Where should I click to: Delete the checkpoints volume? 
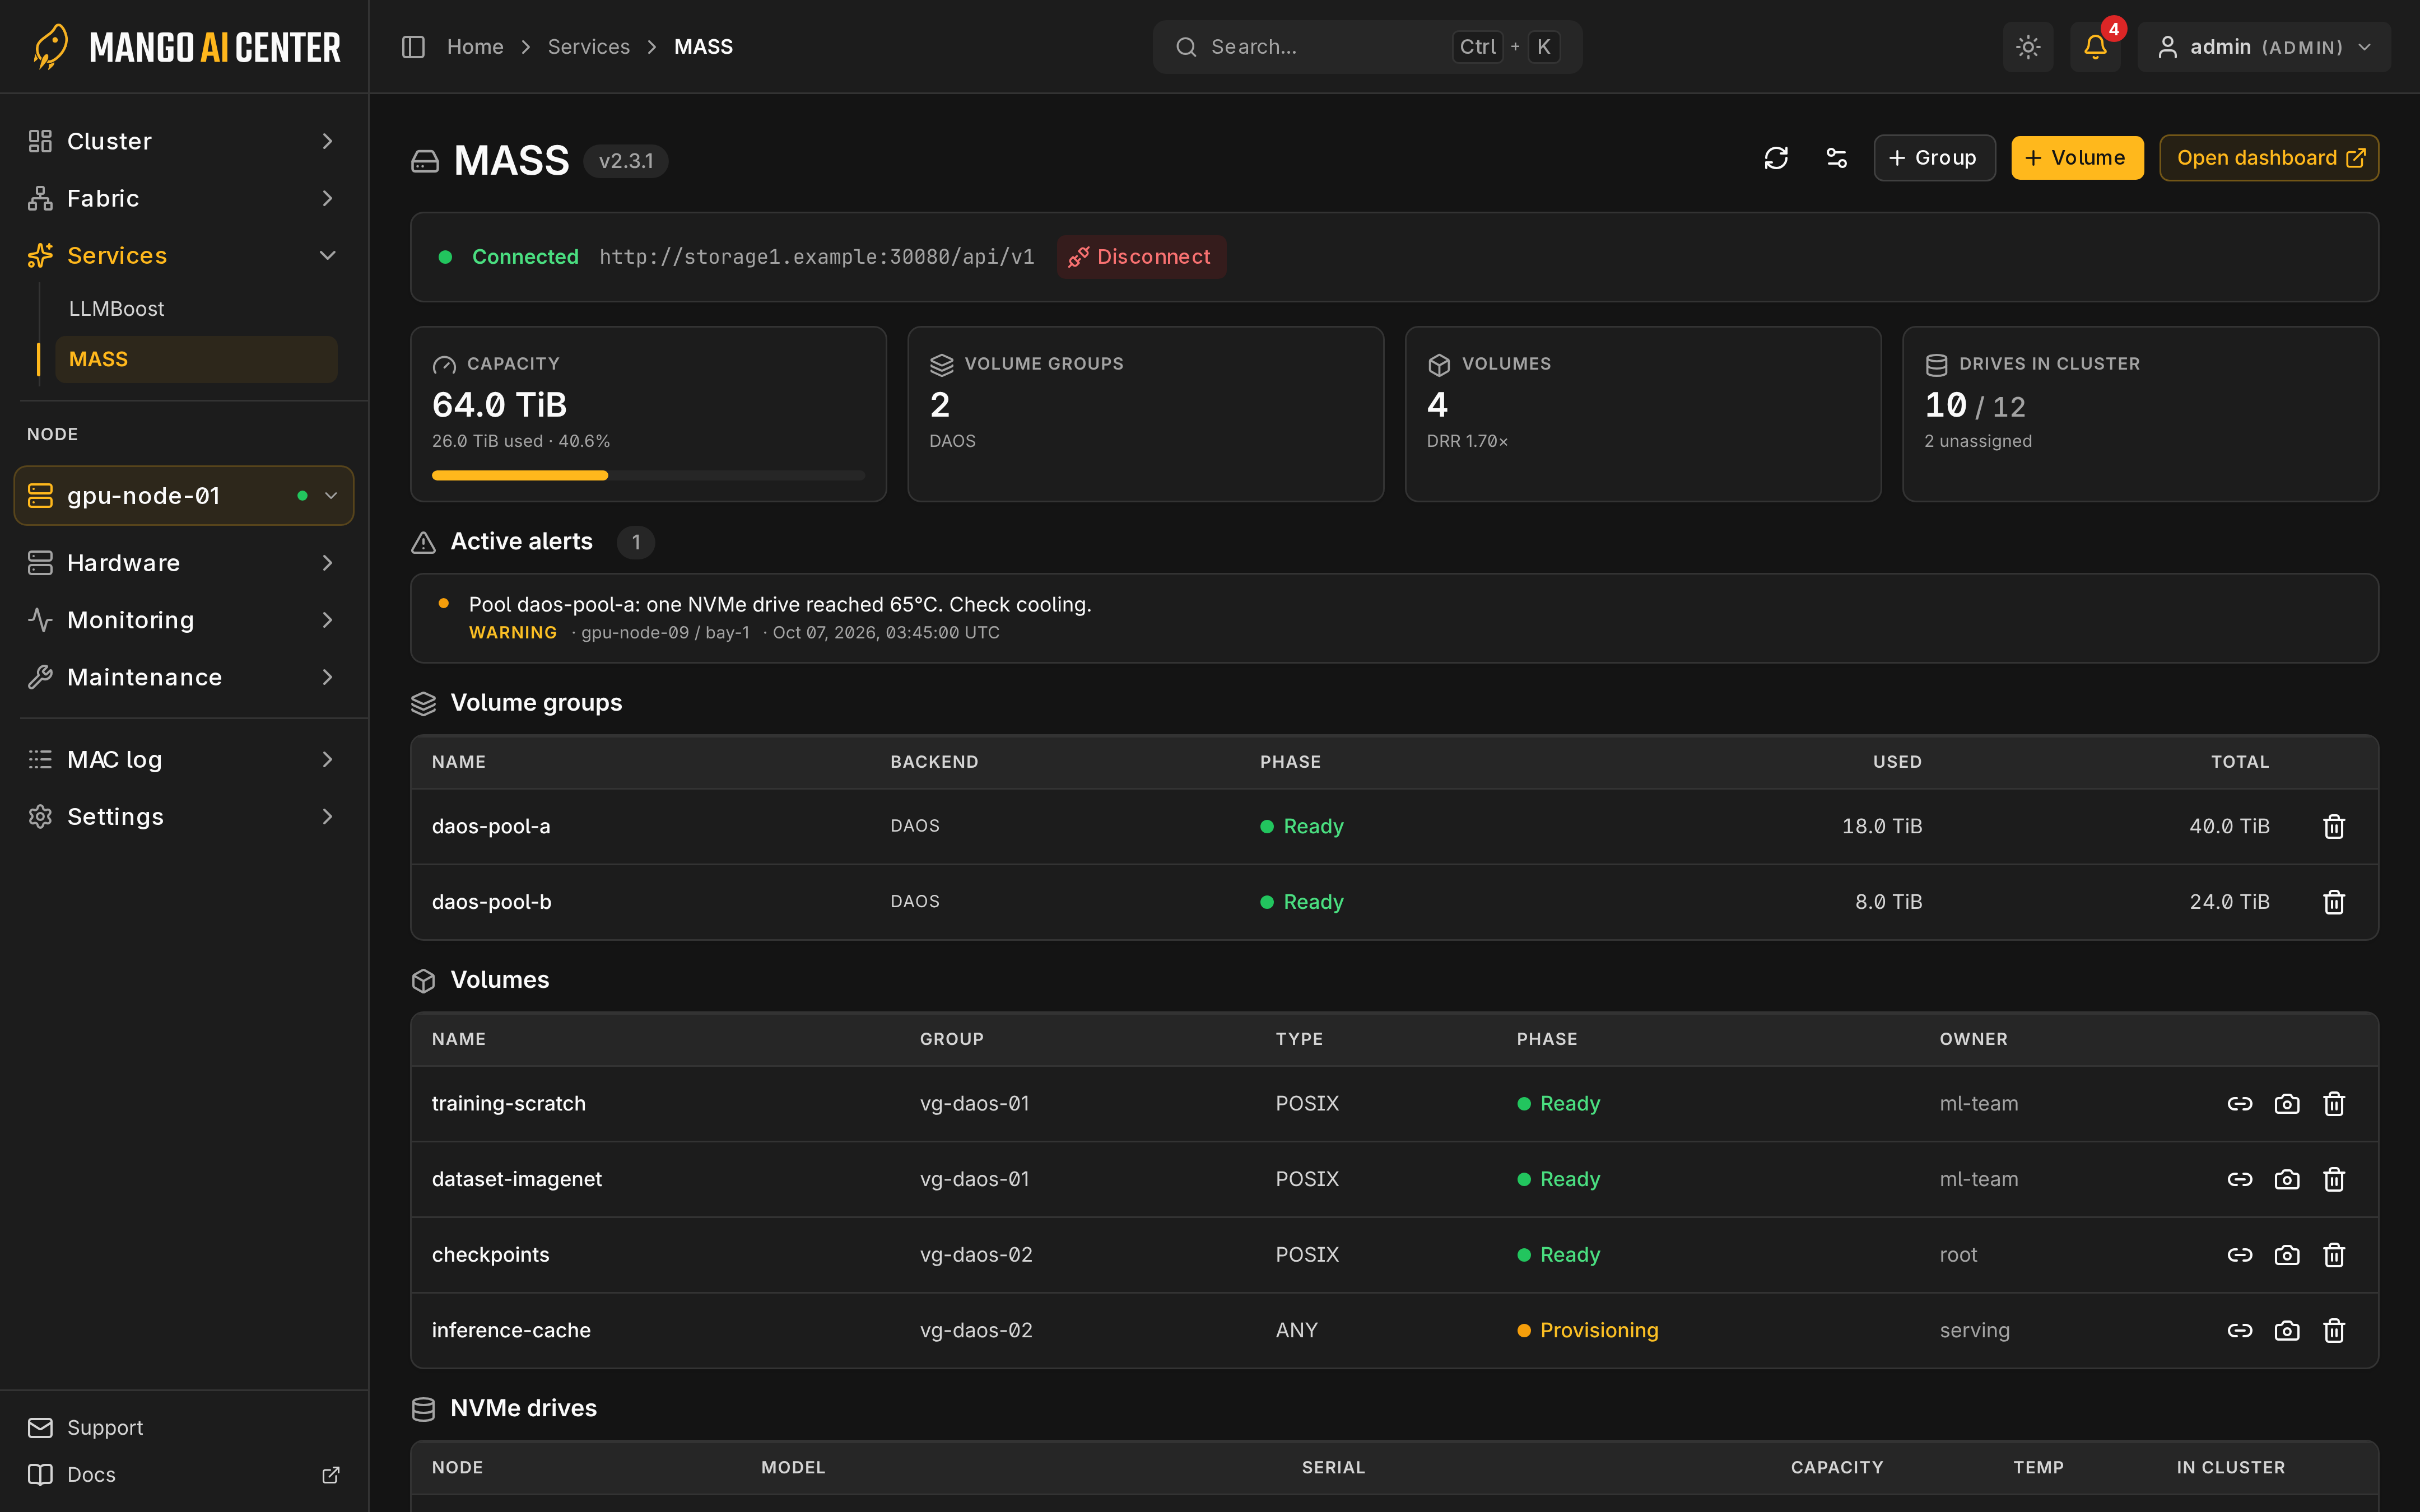click(x=2334, y=1255)
